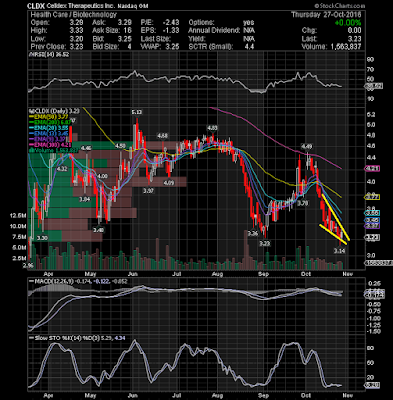Click the 4.49 October high annotation

pyautogui.click(x=306, y=146)
